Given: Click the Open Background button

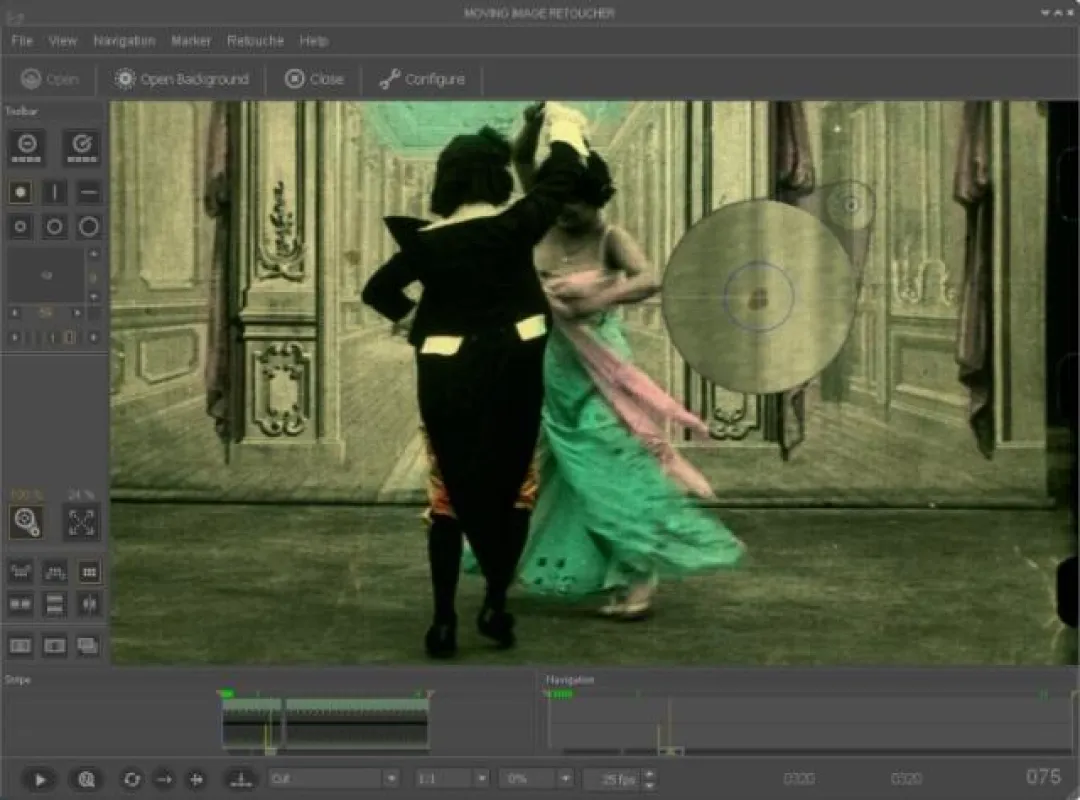Looking at the screenshot, I should click(x=181, y=79).
